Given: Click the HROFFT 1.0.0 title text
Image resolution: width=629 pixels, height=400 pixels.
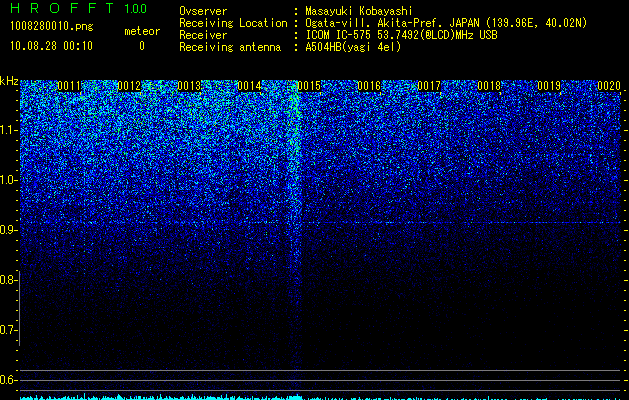Looking at the screenshot, I should click(78, 8).
